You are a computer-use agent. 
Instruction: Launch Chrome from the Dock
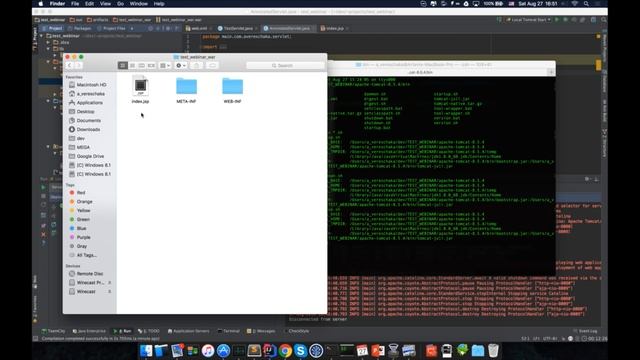pyautogui.click(x=285, y=351)
